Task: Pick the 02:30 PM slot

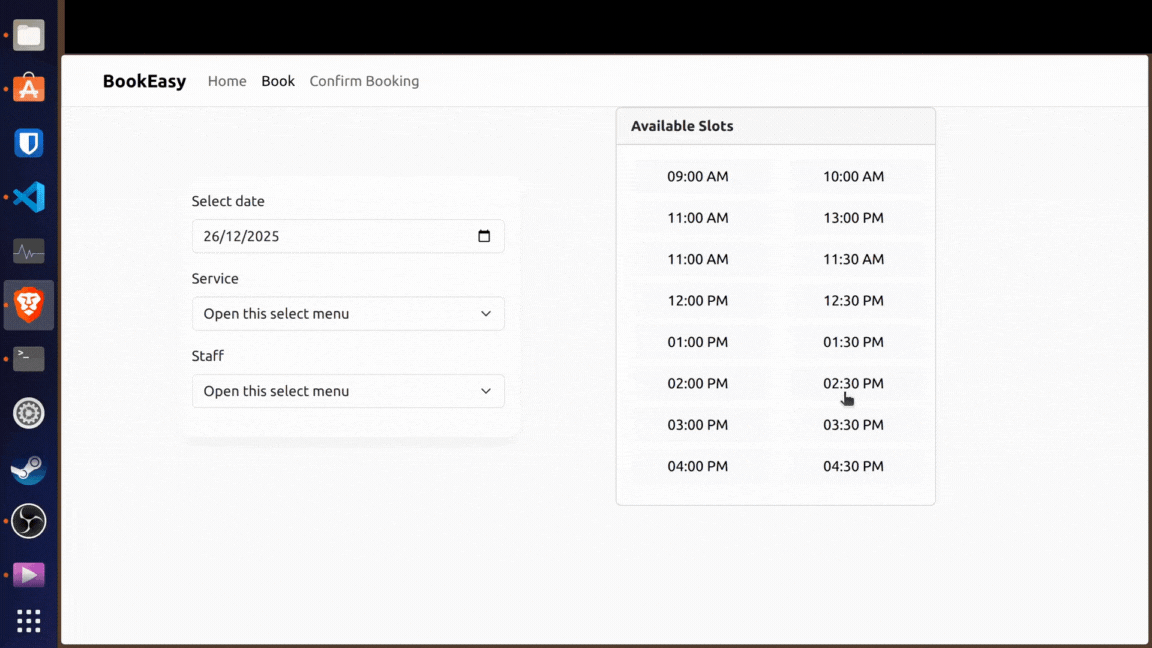Action: tap(854, 384)
